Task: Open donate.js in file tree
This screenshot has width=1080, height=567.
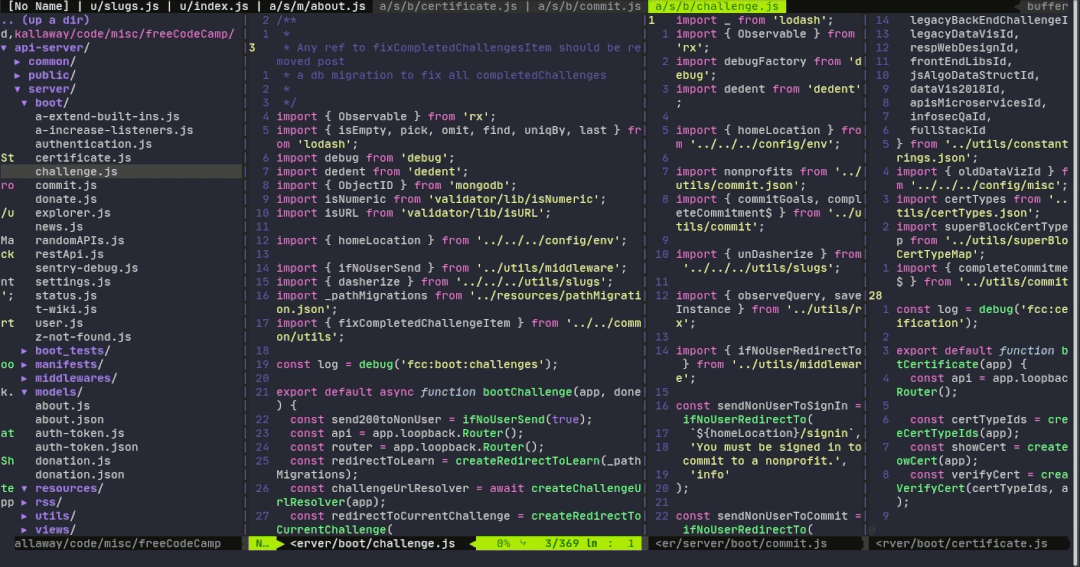Action: [x=66, y=199]
